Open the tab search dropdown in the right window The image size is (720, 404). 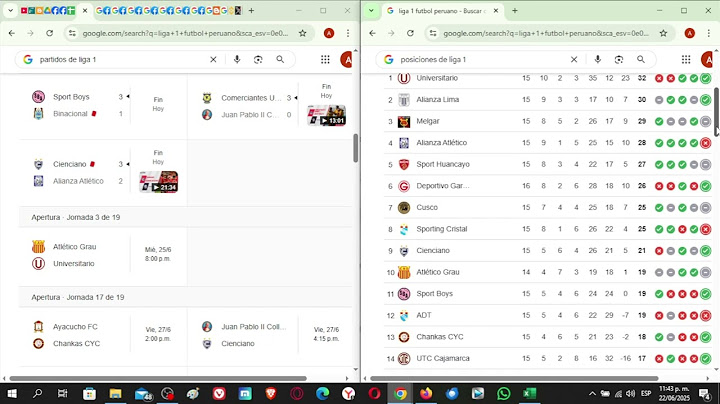tap(371, 11)
